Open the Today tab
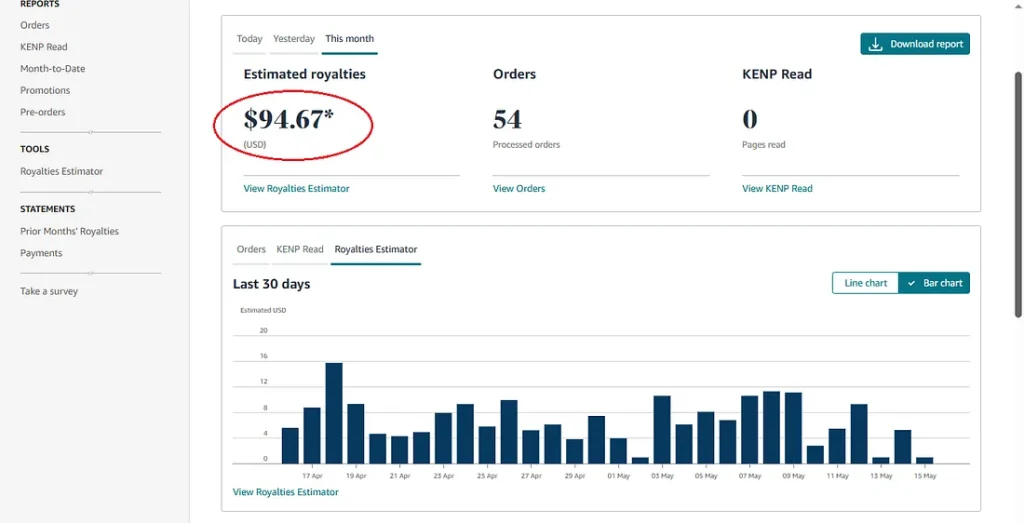This screenshot has width=1024, height=523. tap(249, 39)
